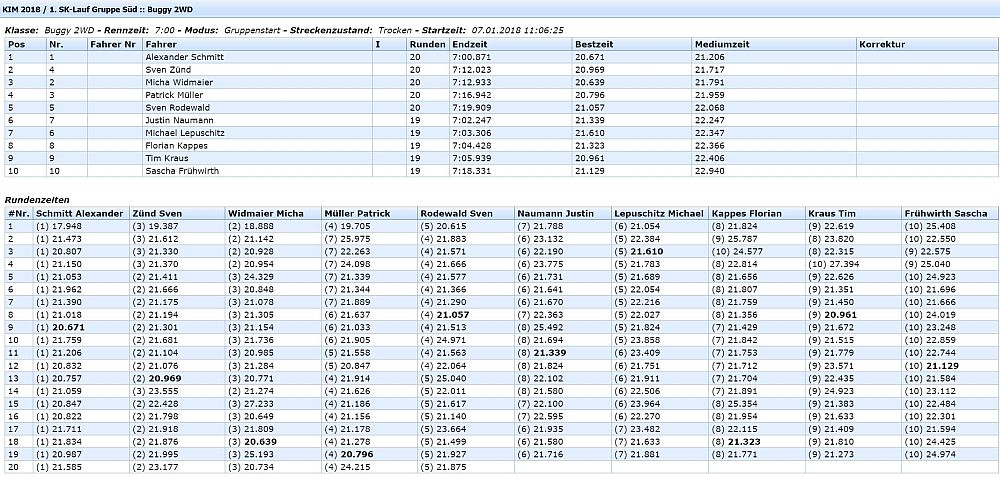The height and width of the screenshot is (477, 1000).
Task: Select Alexander Schmitt in the results table
Action: pos(184,58)
